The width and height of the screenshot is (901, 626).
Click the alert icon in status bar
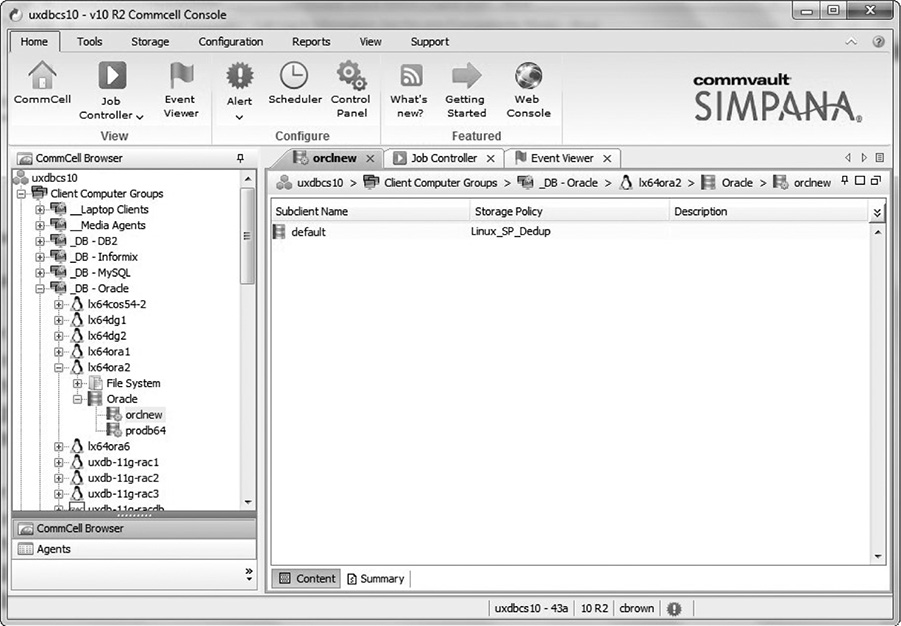click(x=674, y=608)
